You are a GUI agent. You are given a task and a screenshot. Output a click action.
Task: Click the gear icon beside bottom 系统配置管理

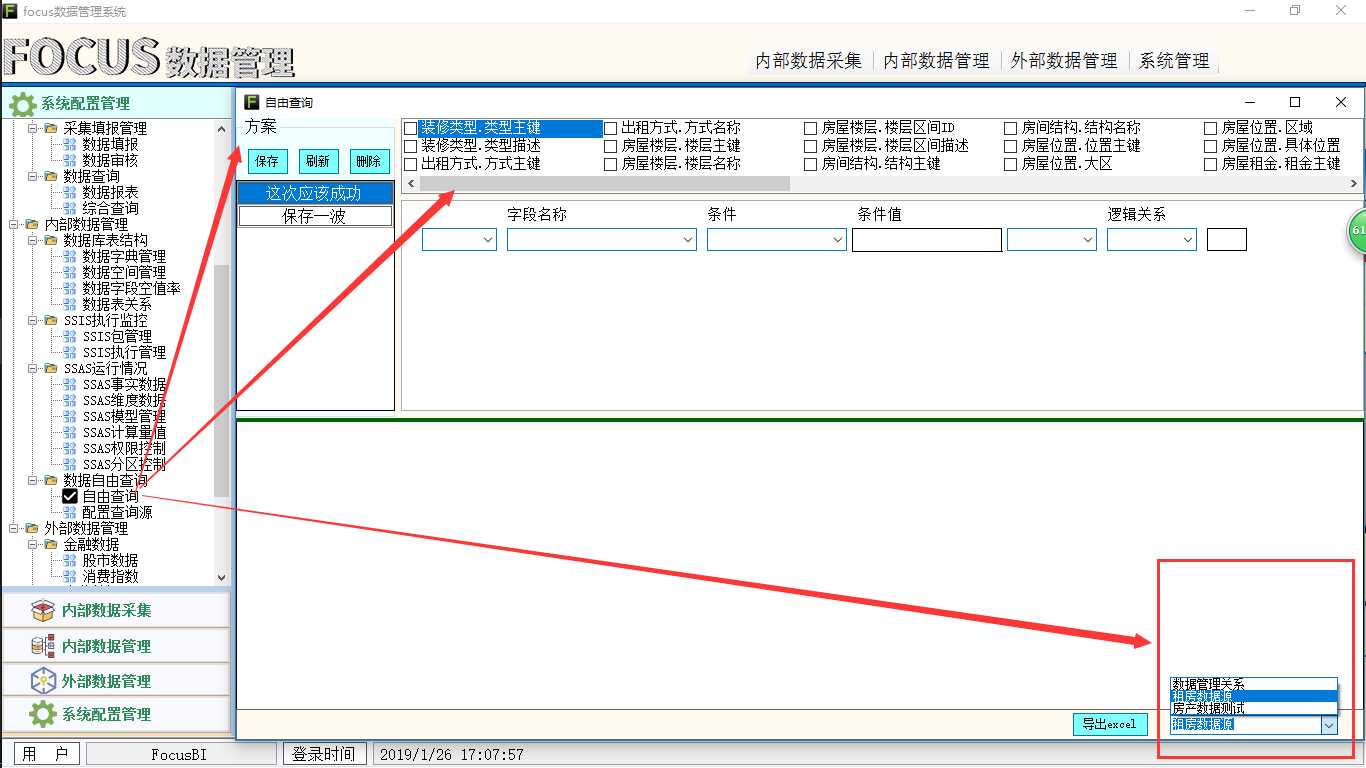pyautogui.click(x=42, y=714)
